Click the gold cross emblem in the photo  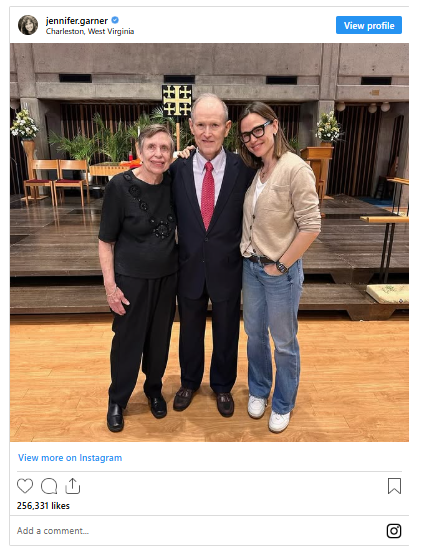[177, 101]
